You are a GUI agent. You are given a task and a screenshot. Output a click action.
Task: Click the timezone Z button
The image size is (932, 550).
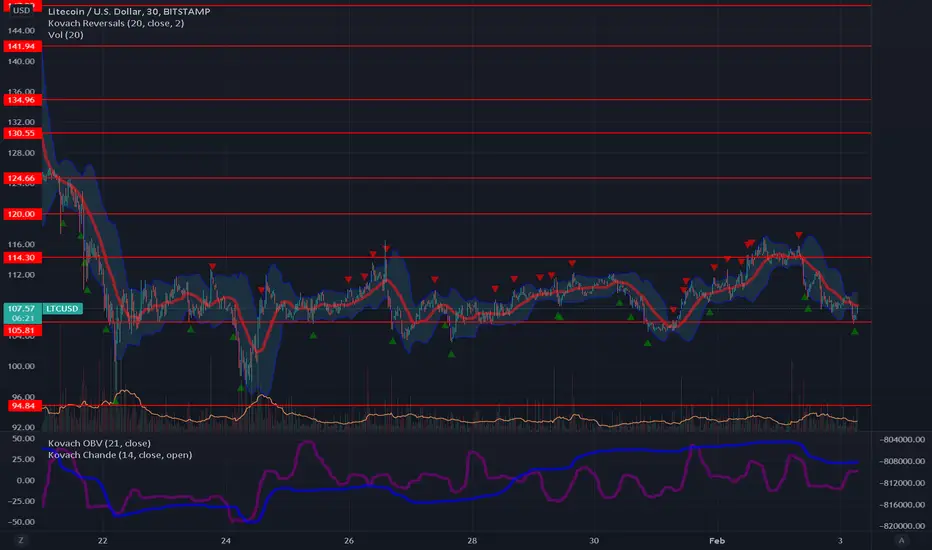(21, 540)
